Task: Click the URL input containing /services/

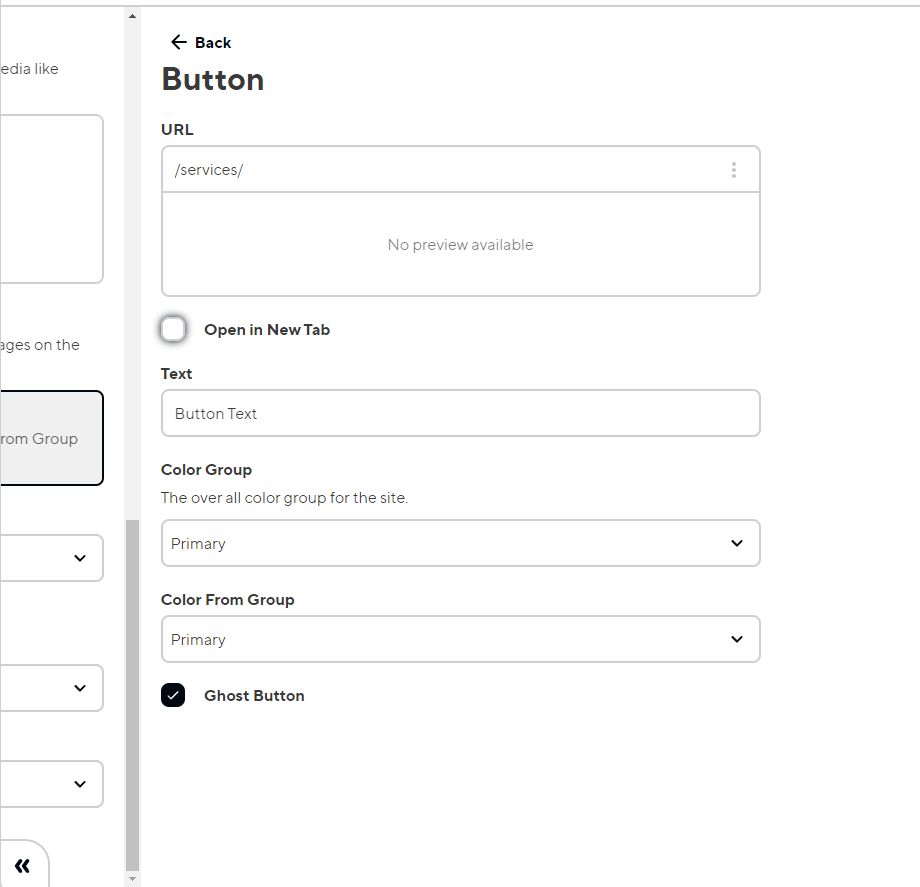Action: [440, 170]
